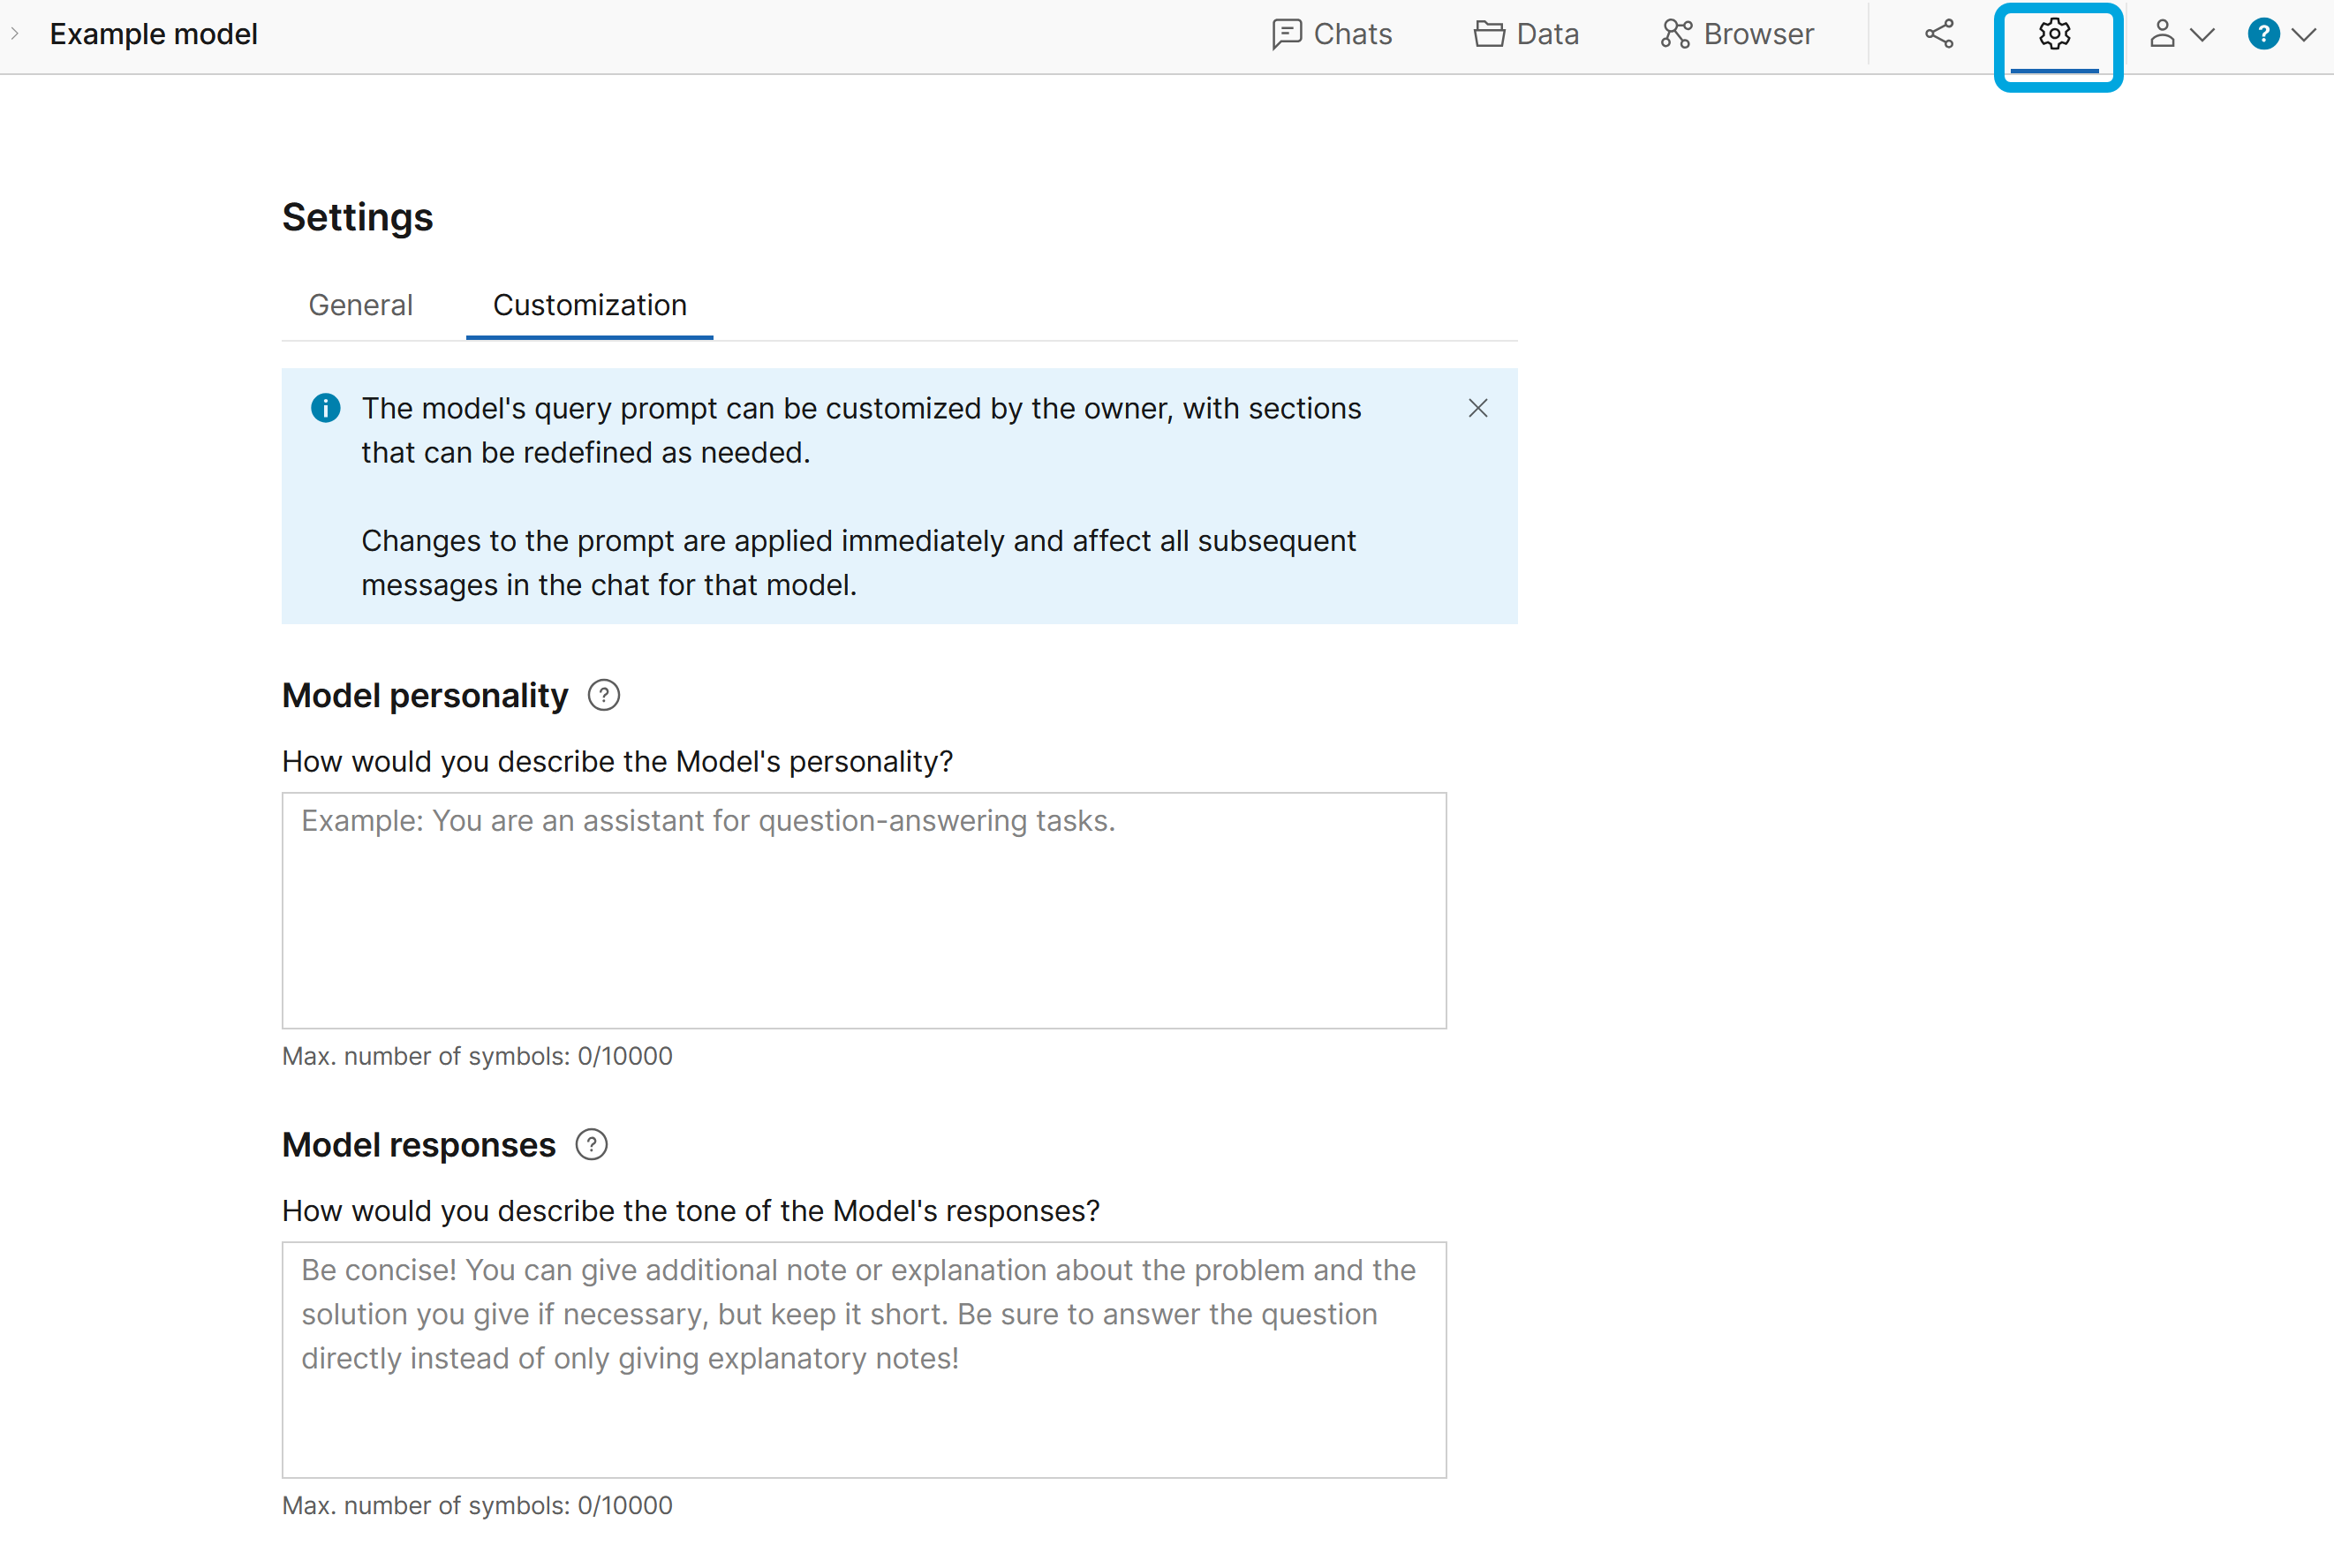Click Model responses help icon
Image resolution: width=2334 pixels, height=1568 pixels.
tap(591, 1145)
